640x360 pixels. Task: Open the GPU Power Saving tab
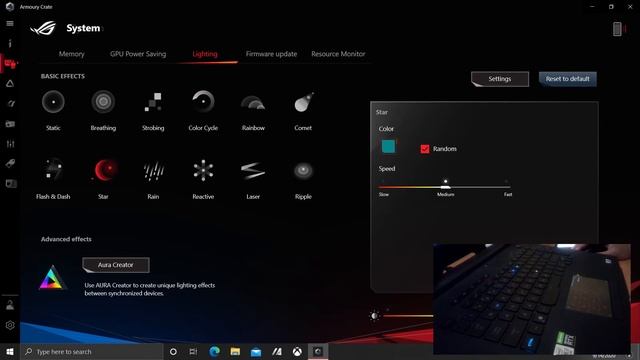138,54
